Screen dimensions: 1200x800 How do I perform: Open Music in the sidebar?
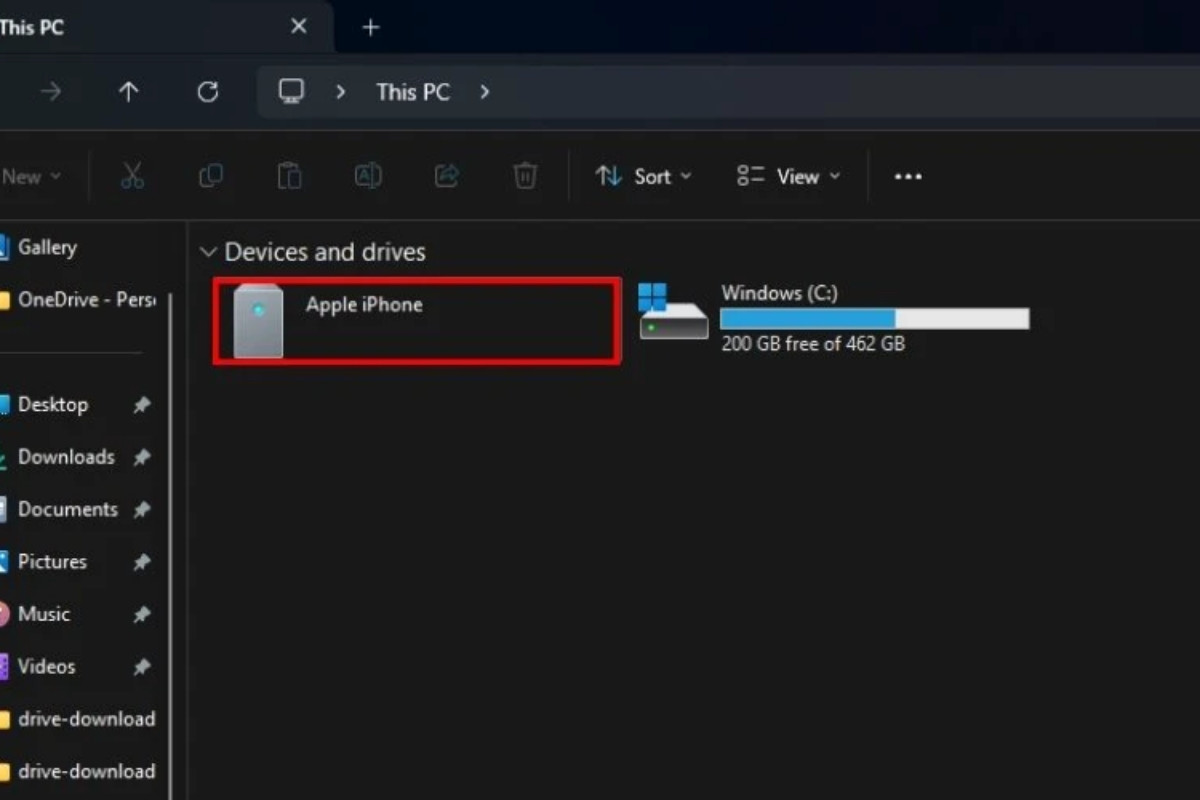(35, 614)
